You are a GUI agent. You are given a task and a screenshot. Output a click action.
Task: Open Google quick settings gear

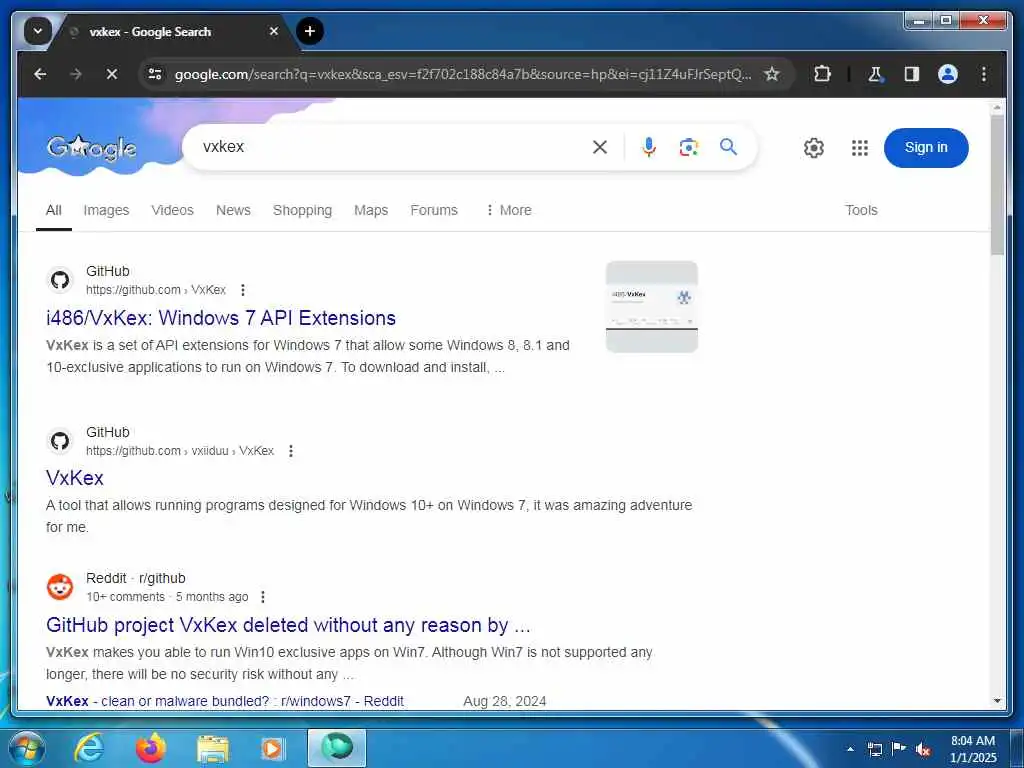point(814,148)
